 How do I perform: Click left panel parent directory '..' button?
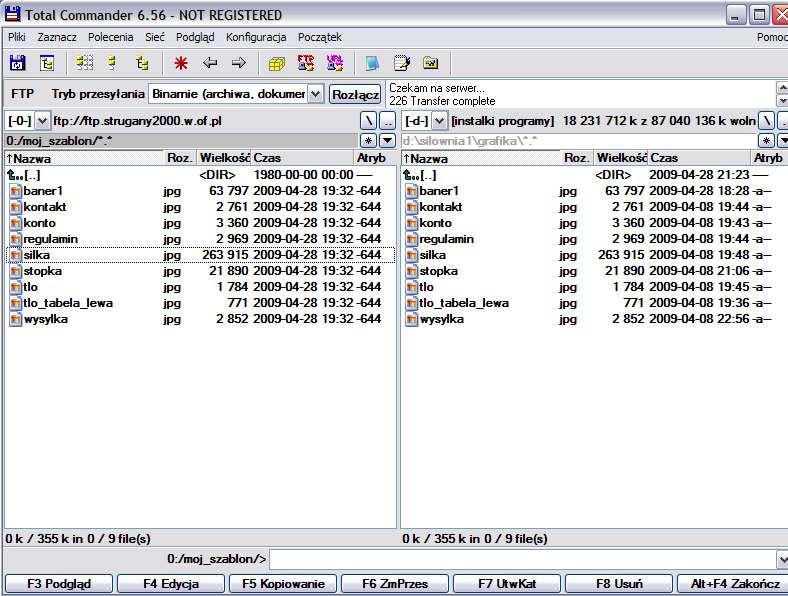tap(387, 121)
